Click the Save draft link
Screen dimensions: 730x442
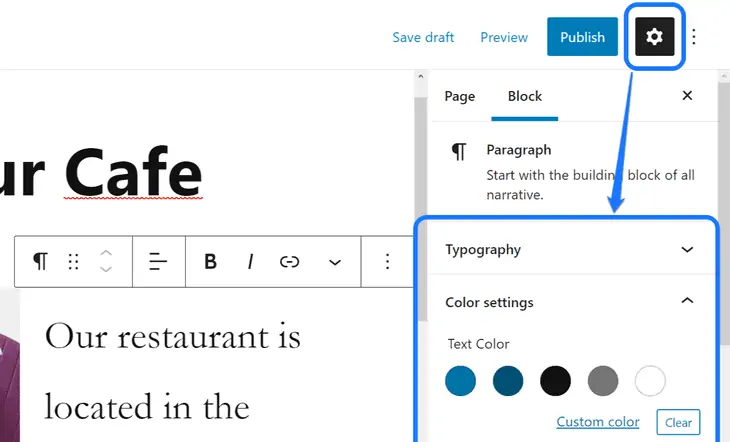[x=423, y=37]
